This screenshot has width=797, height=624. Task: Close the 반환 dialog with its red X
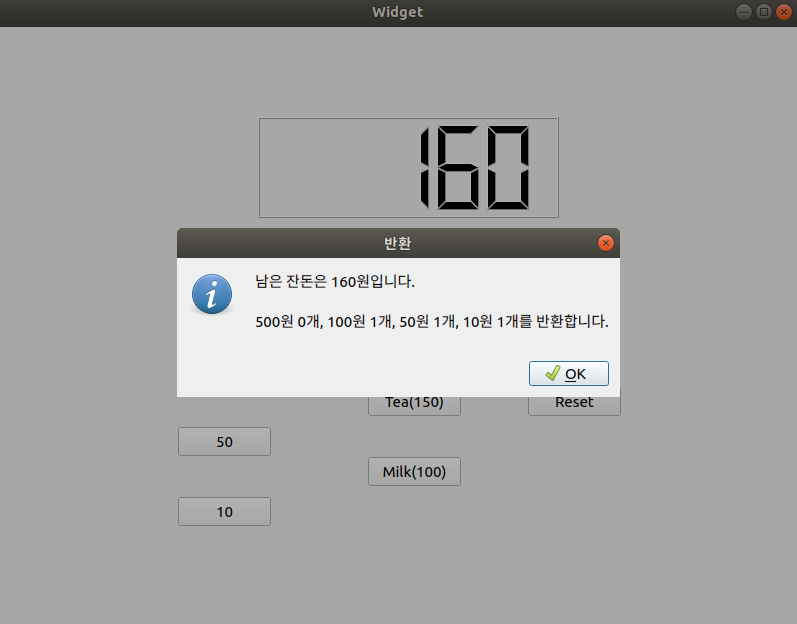click(x=605, y=243)
